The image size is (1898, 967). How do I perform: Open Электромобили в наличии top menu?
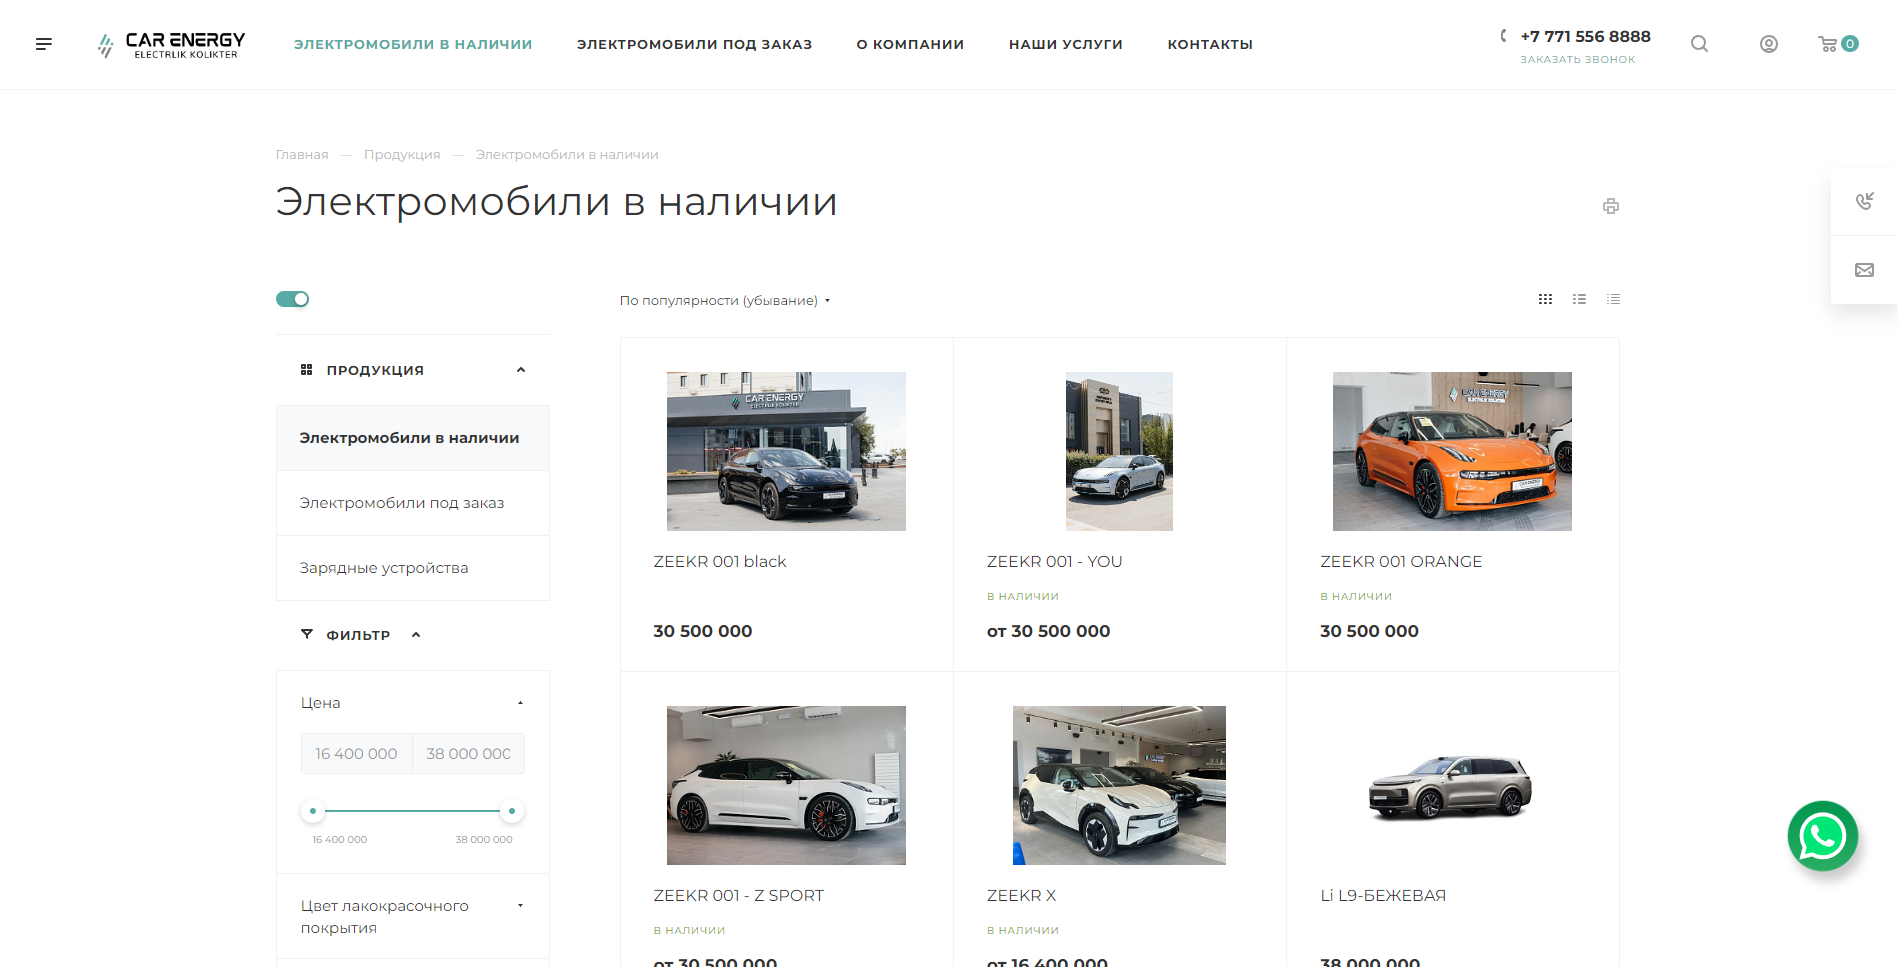(x=413, y=44)
